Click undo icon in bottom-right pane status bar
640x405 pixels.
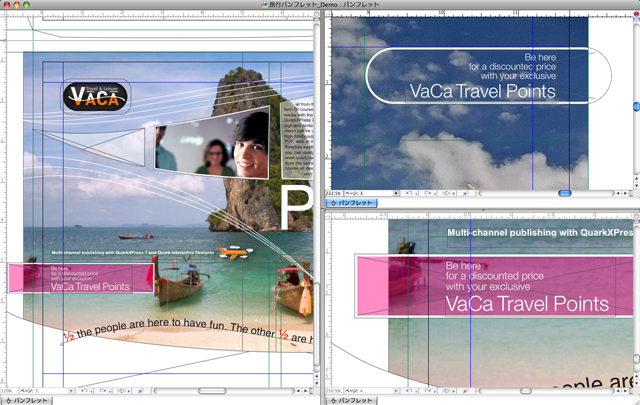(409, 391)
